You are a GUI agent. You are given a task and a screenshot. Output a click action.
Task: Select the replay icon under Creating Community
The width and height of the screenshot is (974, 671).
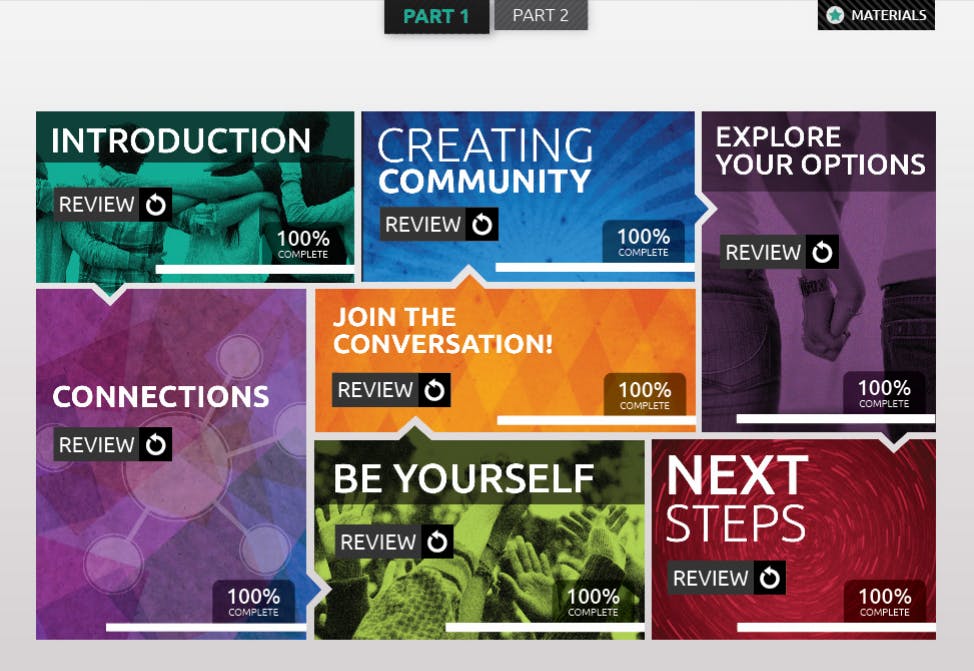[x=480, y=224]
